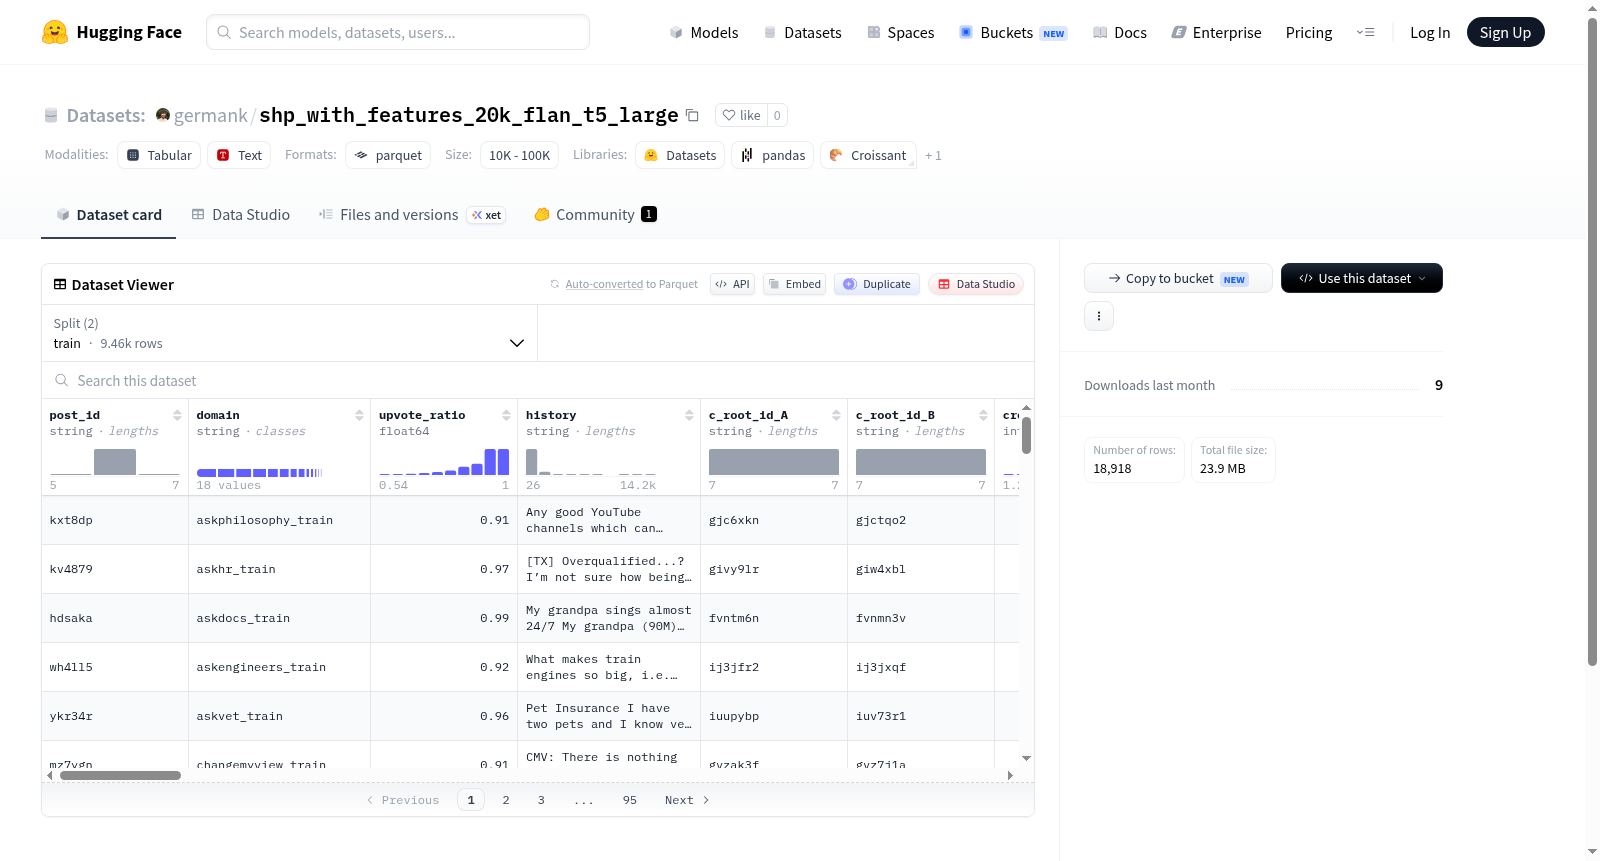This screenshot has width=1600, height=861.
Task: Expand the navigation overflow menu icon
Action: point(1365,32)
